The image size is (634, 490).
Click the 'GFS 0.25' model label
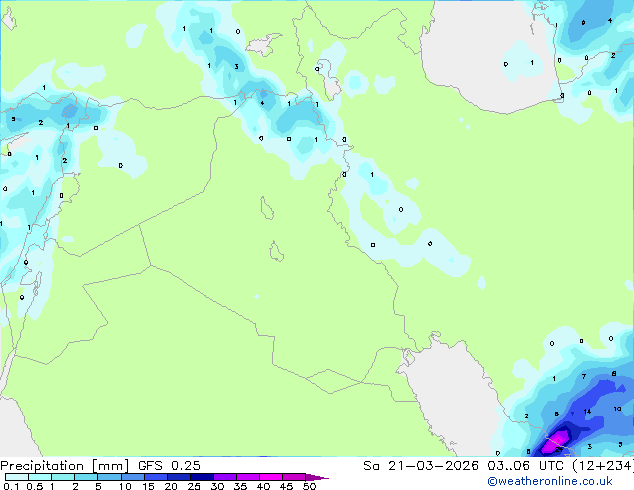169,466
